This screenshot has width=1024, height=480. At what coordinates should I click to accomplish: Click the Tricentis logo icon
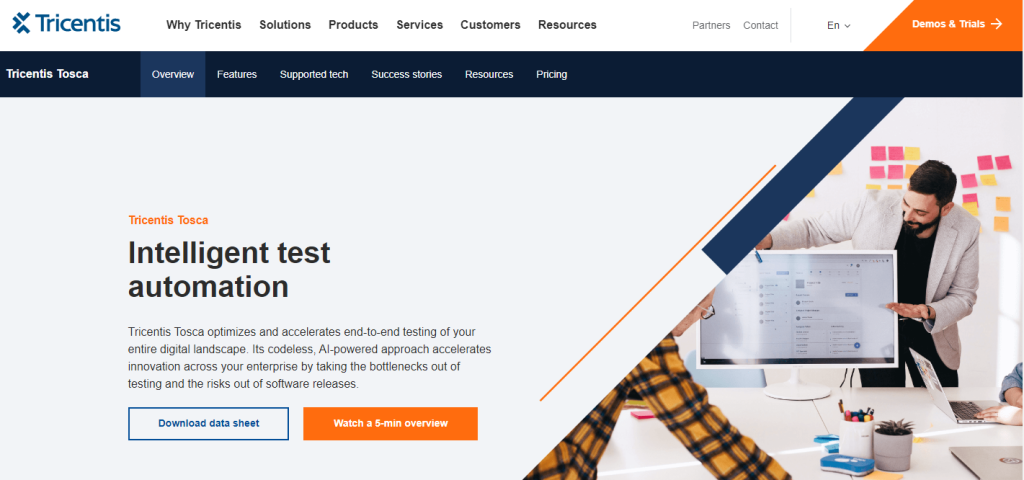(22, 23)
